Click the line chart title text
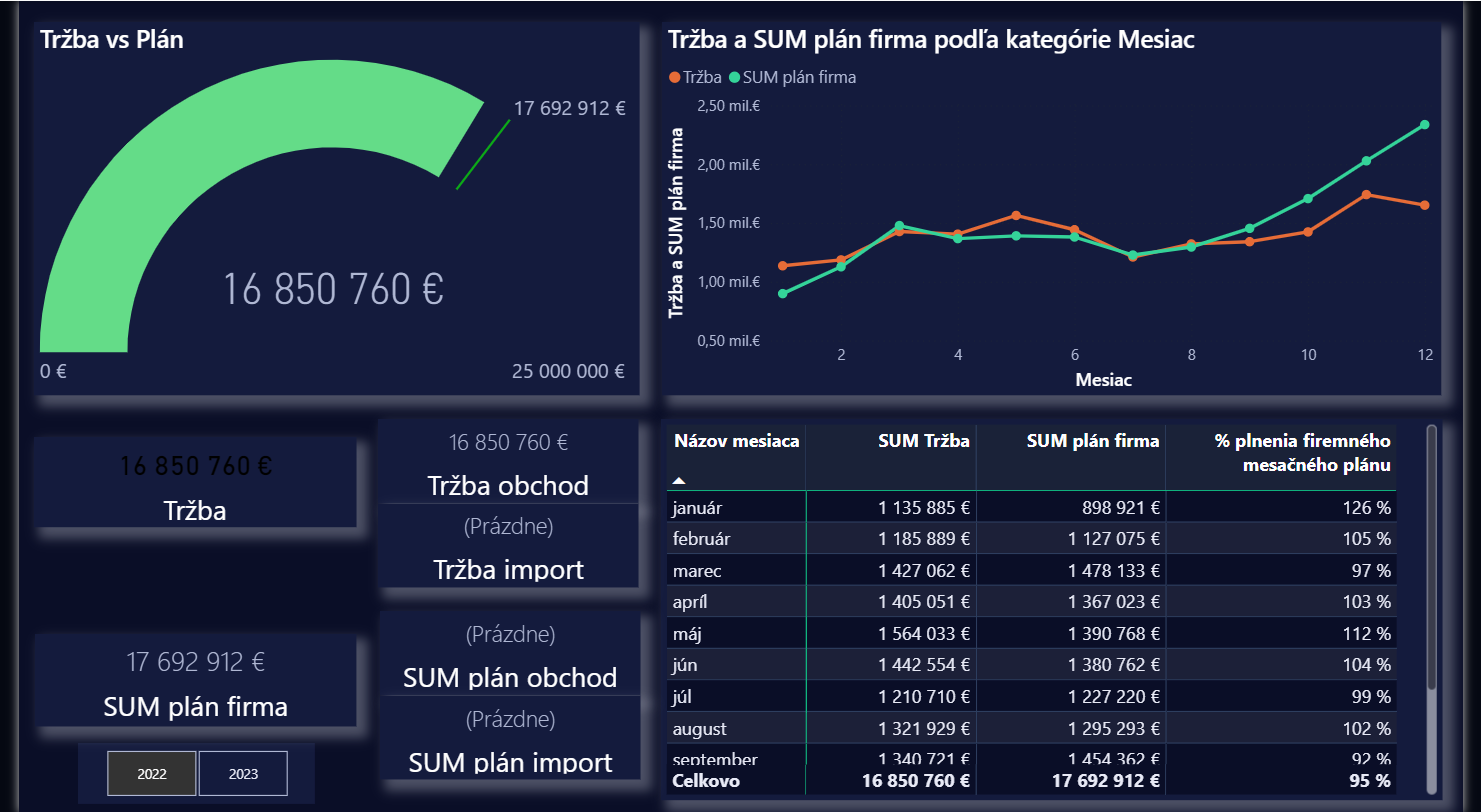Image resolution: width=1481 pixels, height=812 pixels. tap(931, 40)
